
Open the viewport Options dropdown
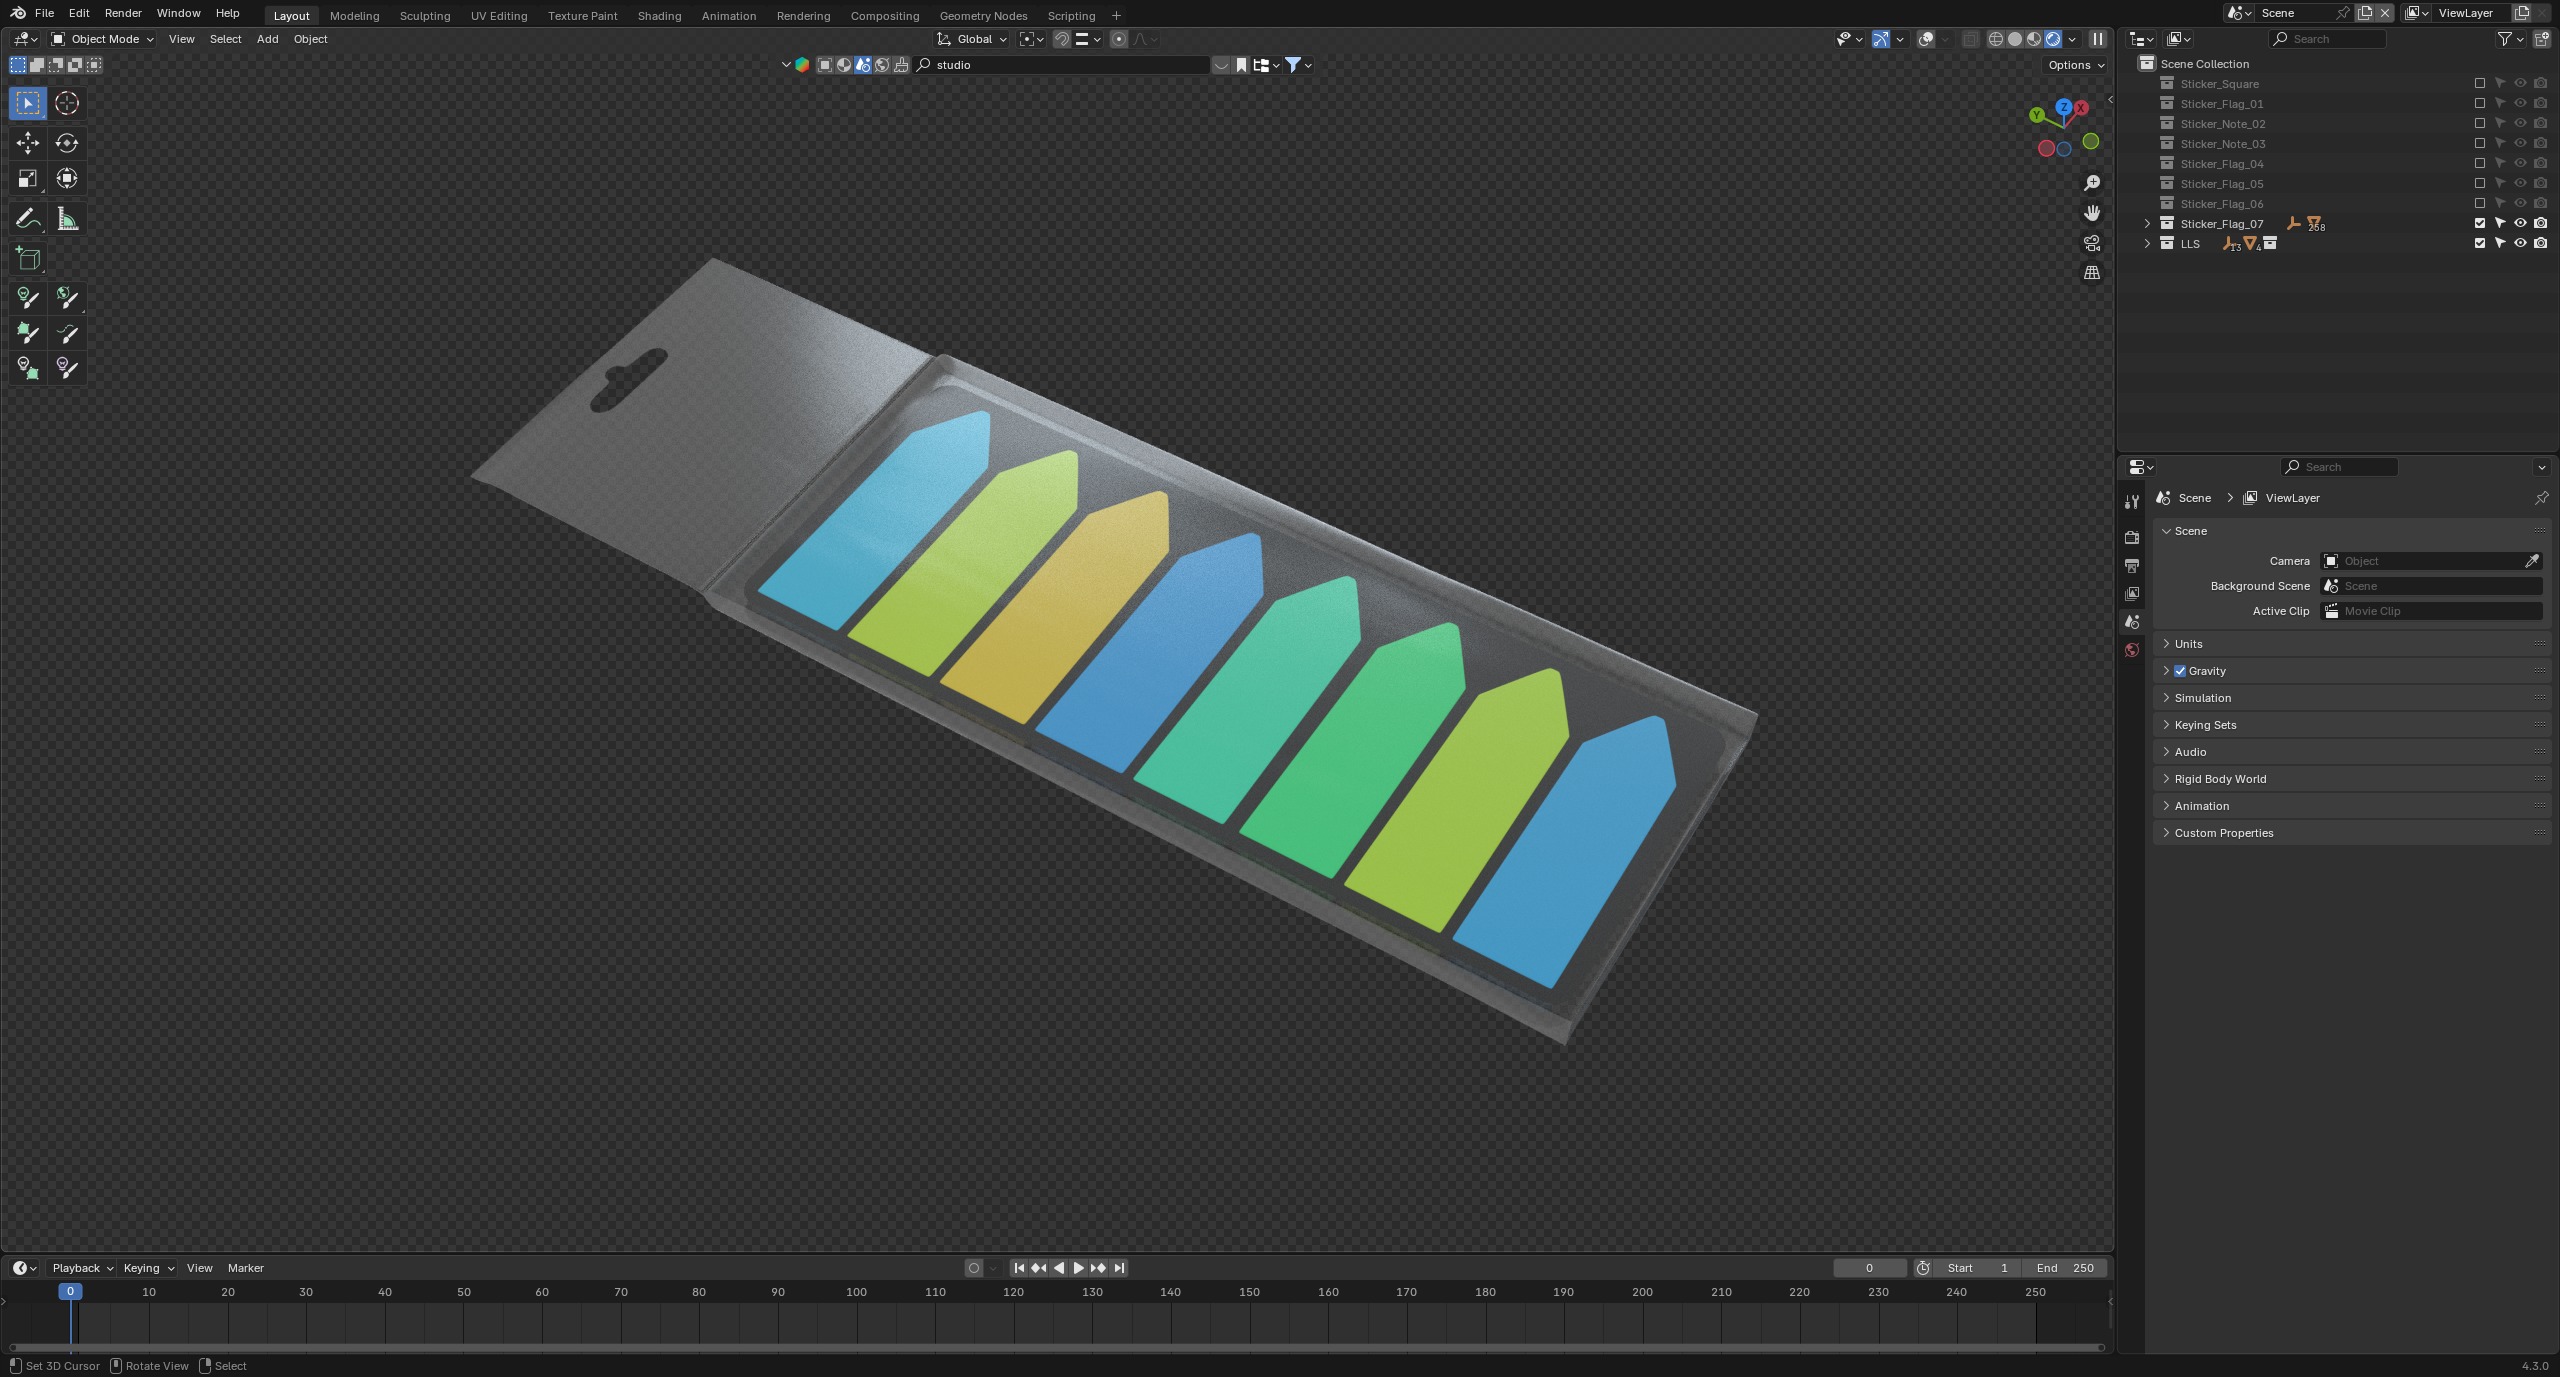coord(2075,65)
